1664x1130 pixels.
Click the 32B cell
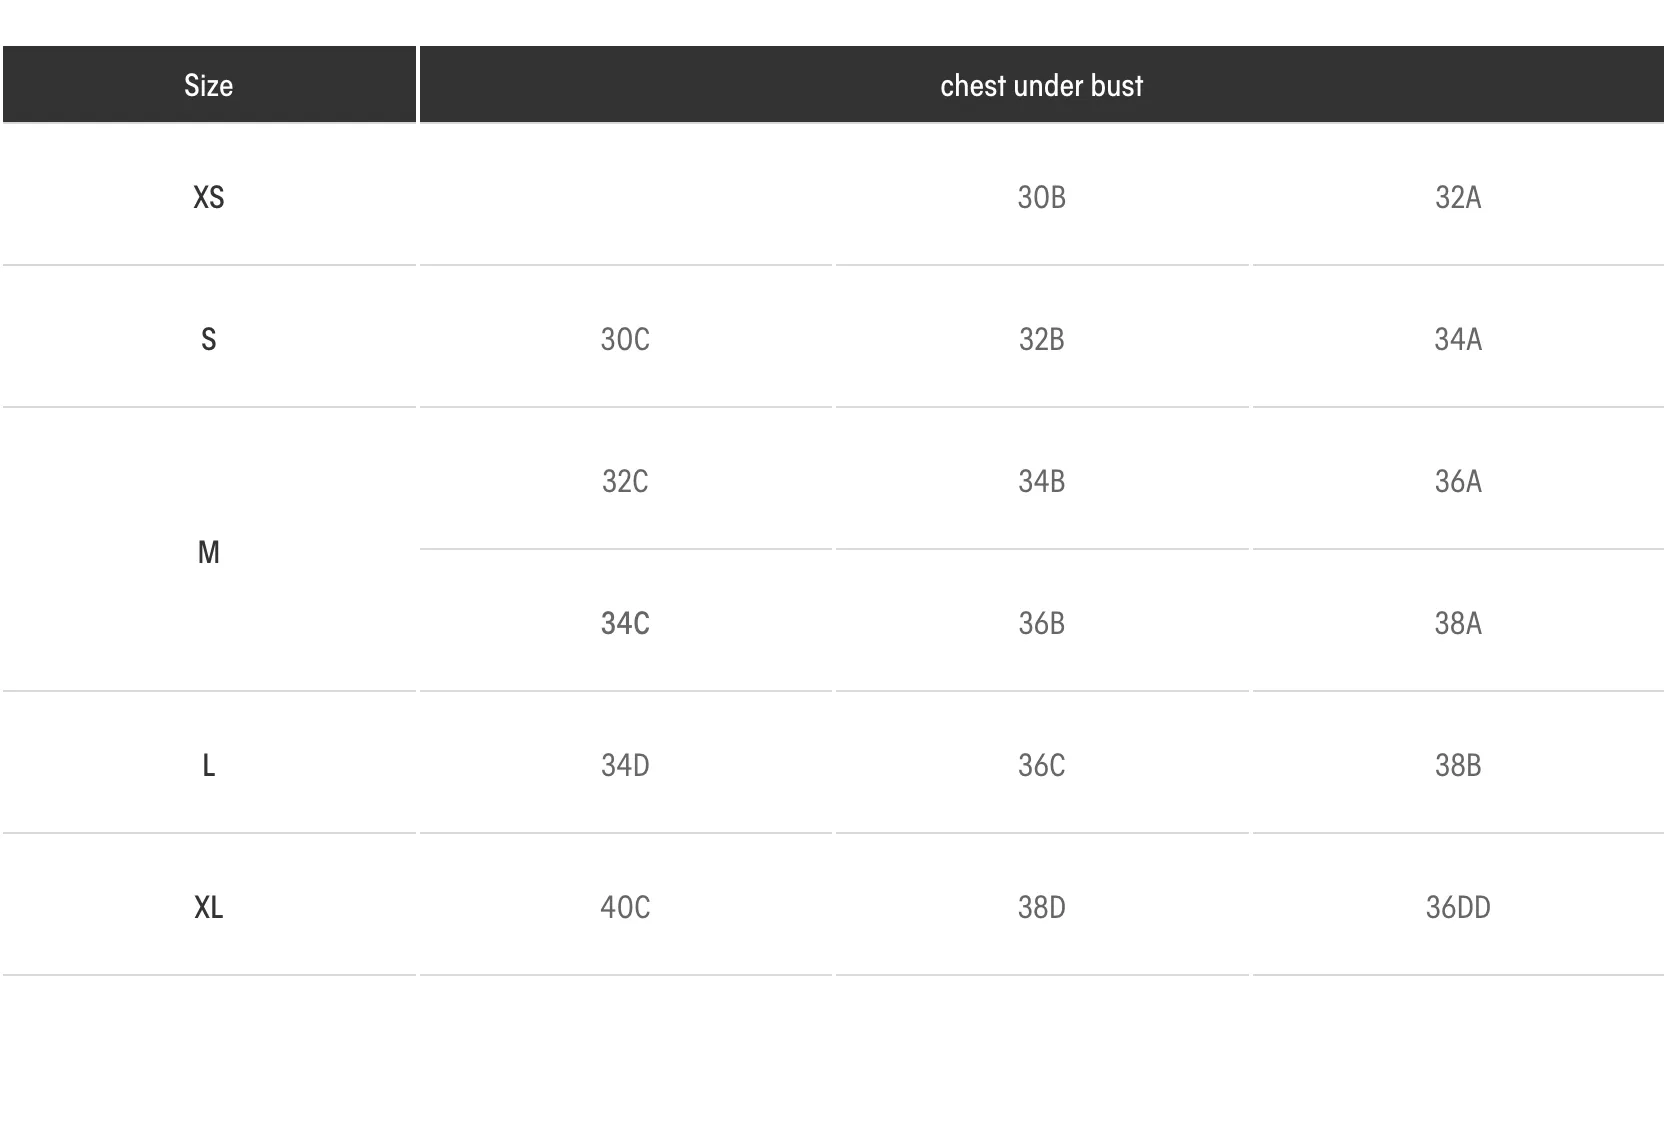(1041, 339)
